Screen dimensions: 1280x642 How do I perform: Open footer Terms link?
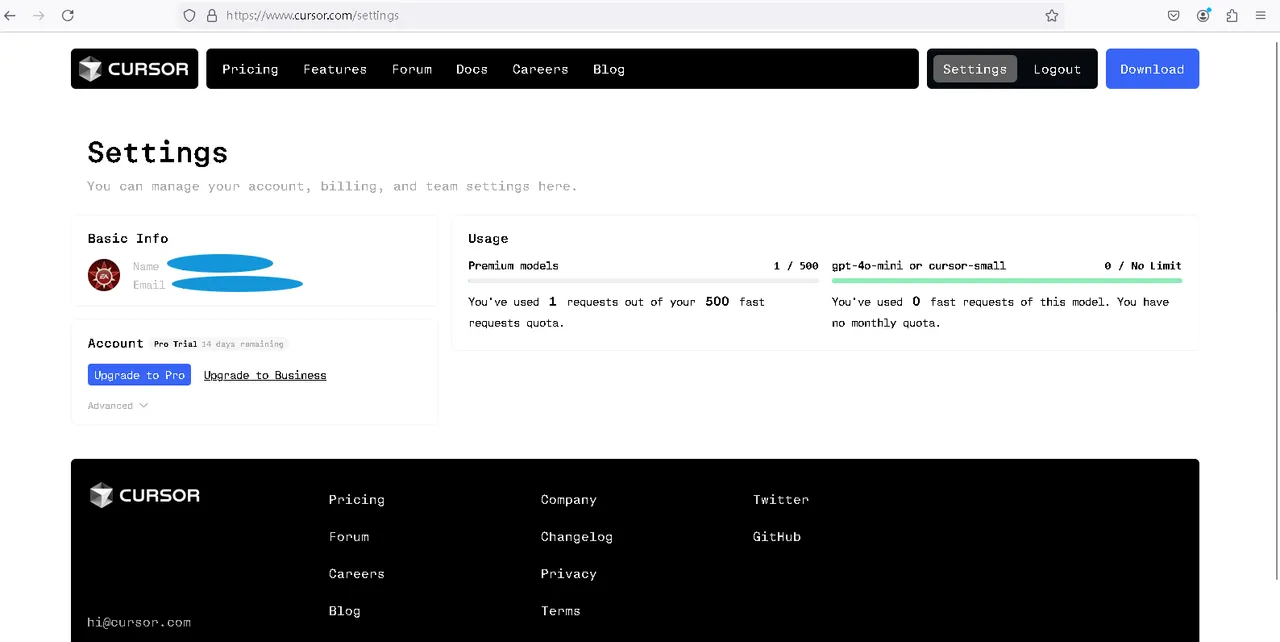click(x=561, y=611)
